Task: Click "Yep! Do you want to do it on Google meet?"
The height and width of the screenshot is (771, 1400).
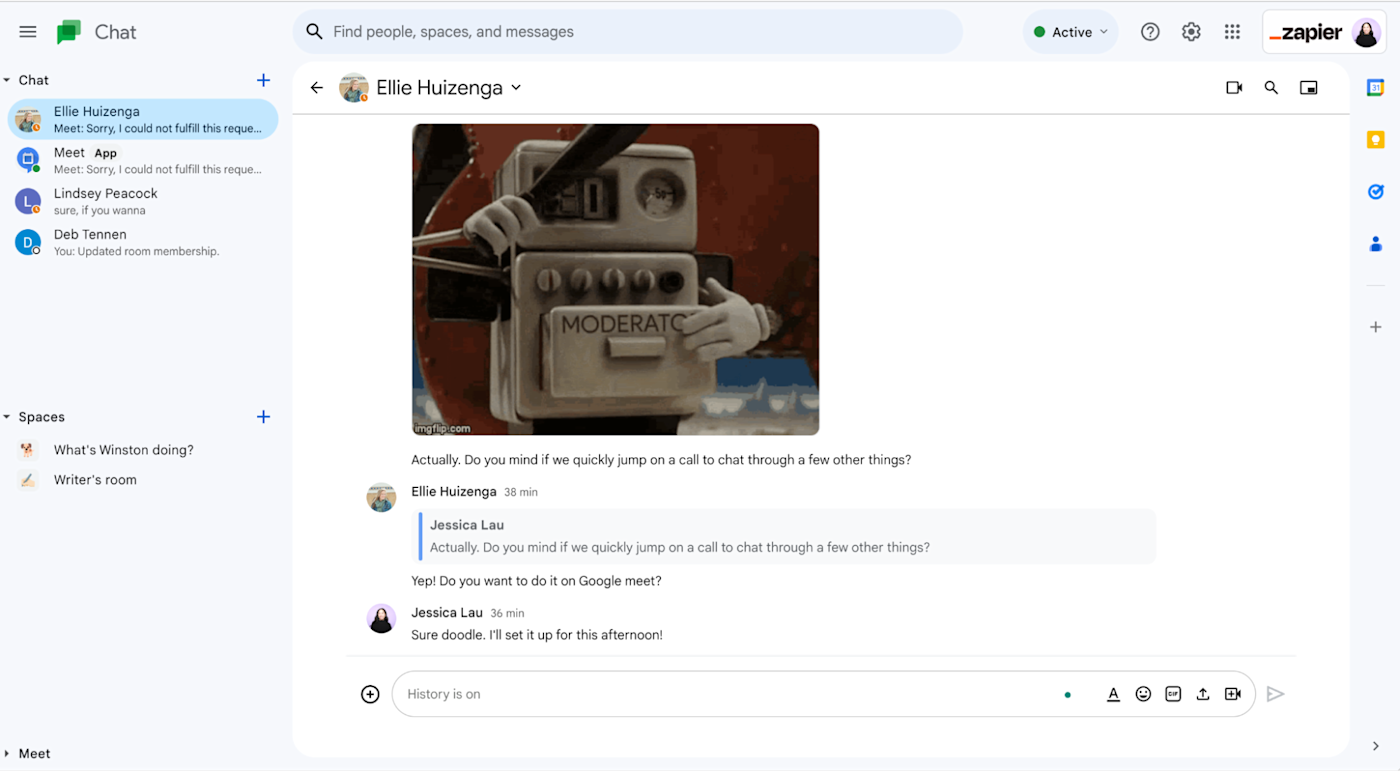Action: click(536, 581)
